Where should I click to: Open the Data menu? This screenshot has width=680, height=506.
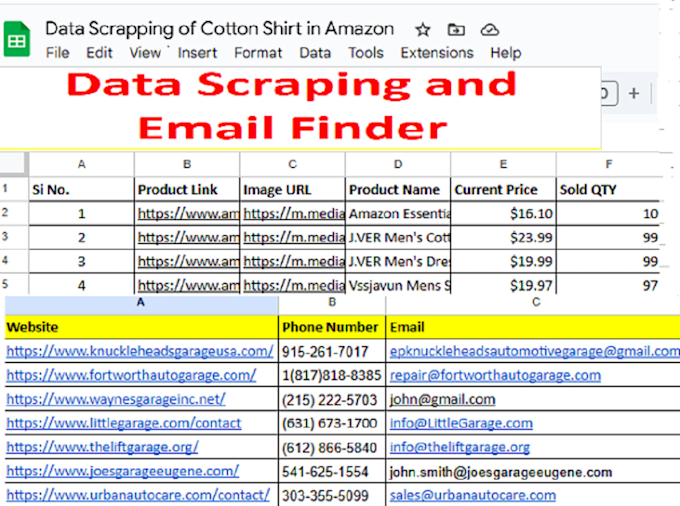315,53
